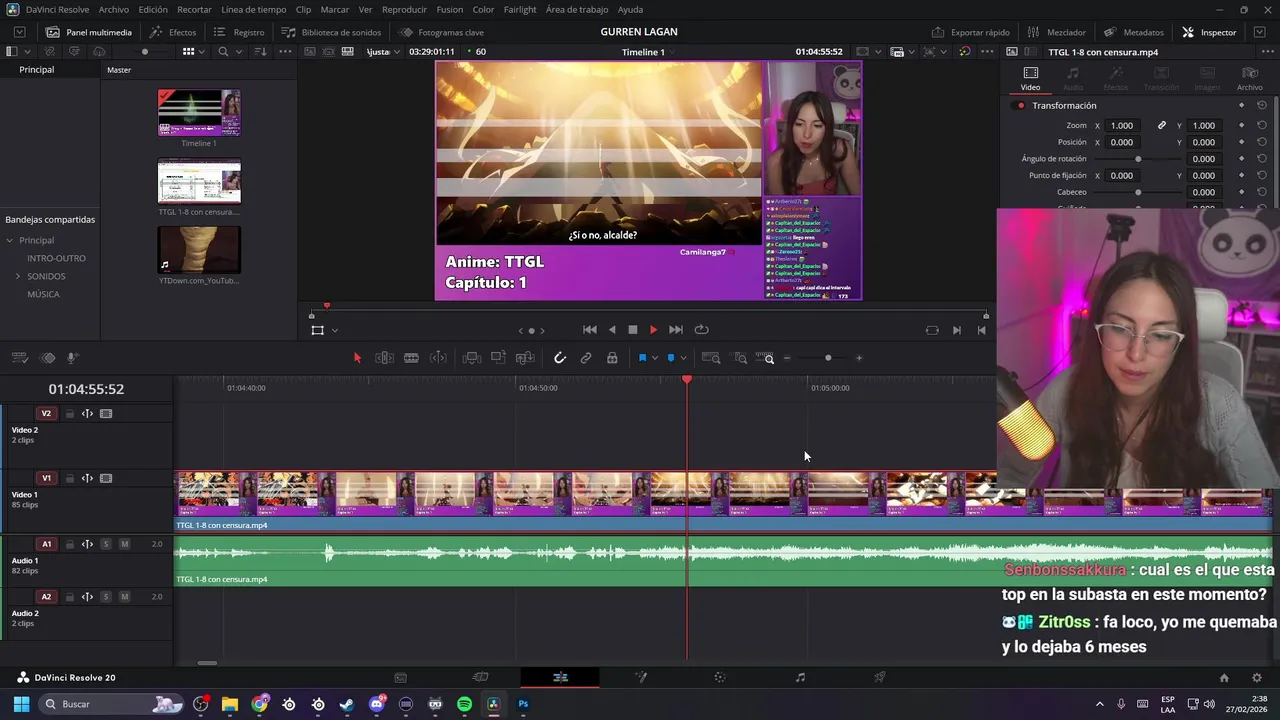The width and height of the screenshot is (1280, 720).
Task: Play the timeline in reverse
Action: [x=612, y=330]
